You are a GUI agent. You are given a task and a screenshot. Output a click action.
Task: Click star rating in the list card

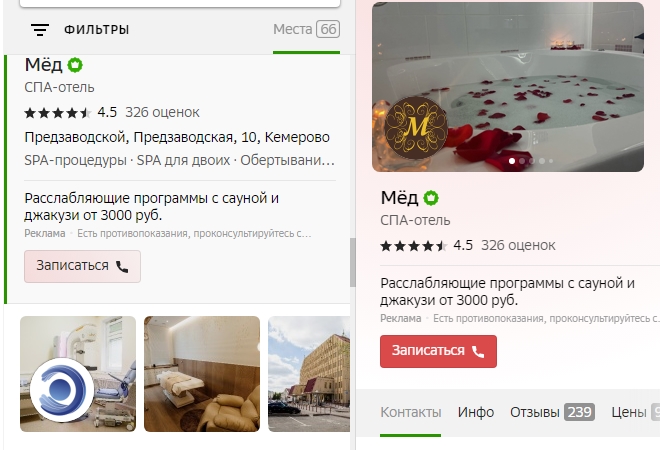(57, 113)
